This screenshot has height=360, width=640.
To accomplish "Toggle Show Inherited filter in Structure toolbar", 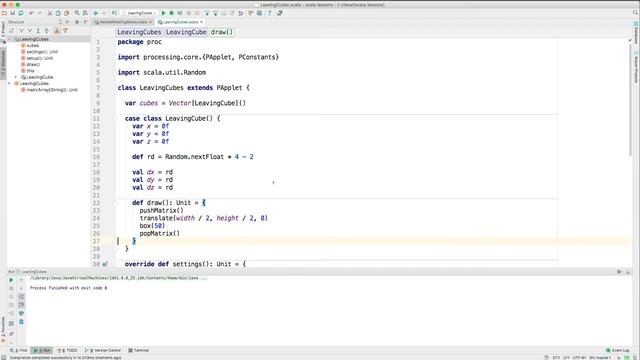I will 30,31.
